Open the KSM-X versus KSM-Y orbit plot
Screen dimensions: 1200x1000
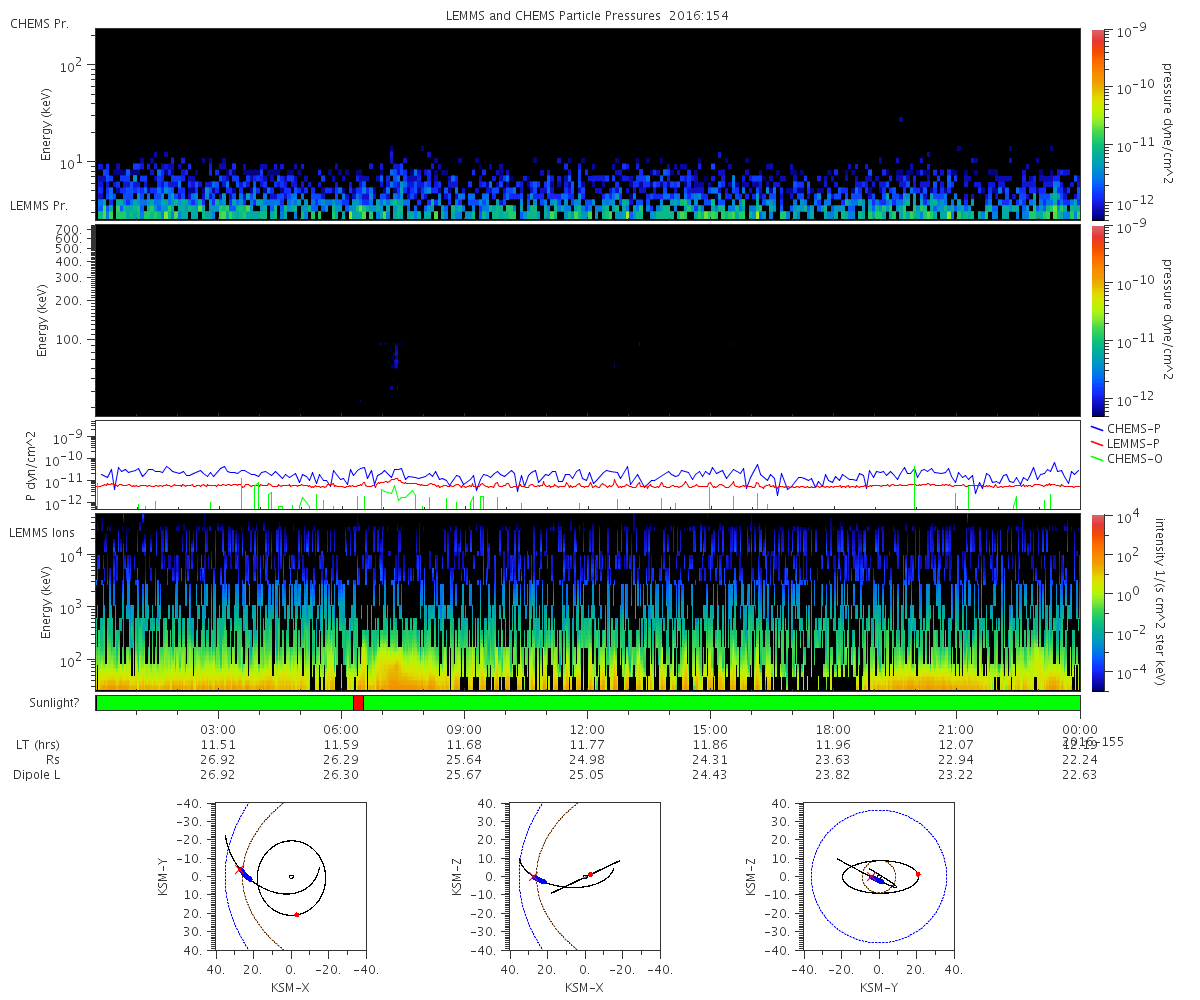coord(290,876)
